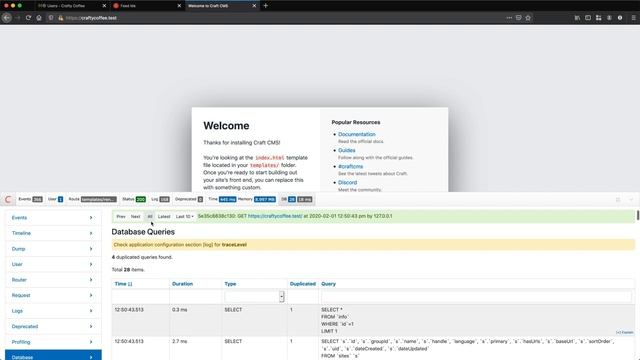Screen dimensions: 640x360
Task: Open the Log debug toolbar item
Action: (x=160, y=199)
